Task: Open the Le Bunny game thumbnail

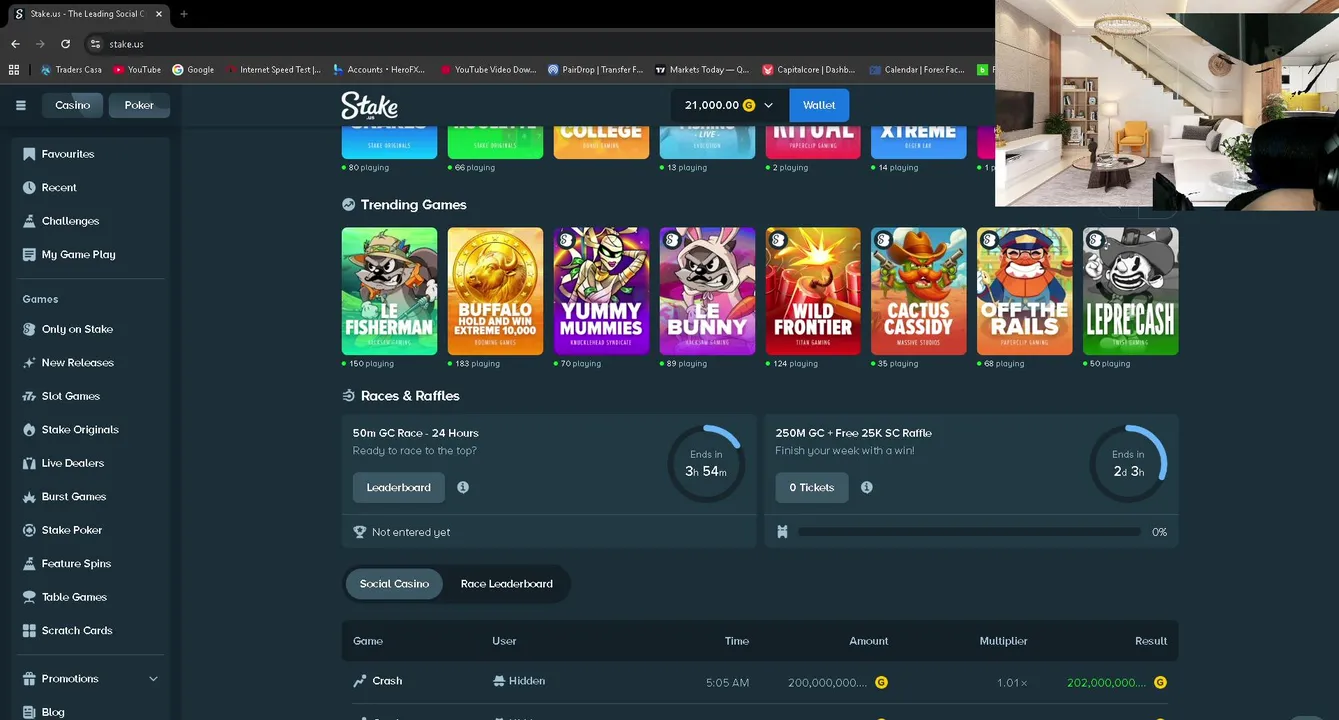Action: pos(707,291)
